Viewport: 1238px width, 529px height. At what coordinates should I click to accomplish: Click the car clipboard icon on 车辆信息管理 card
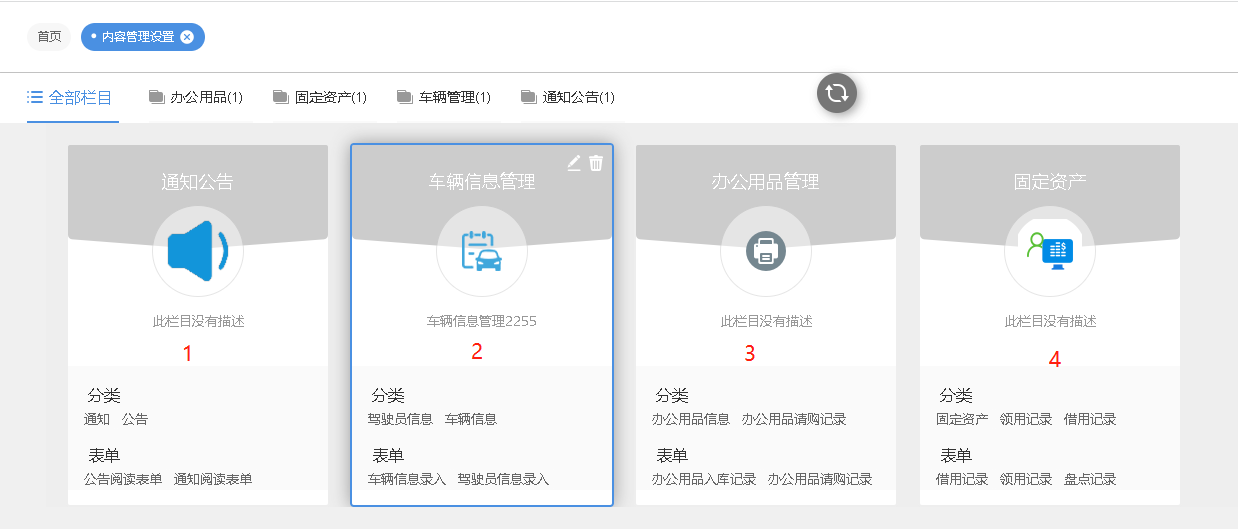pos(481,251)
